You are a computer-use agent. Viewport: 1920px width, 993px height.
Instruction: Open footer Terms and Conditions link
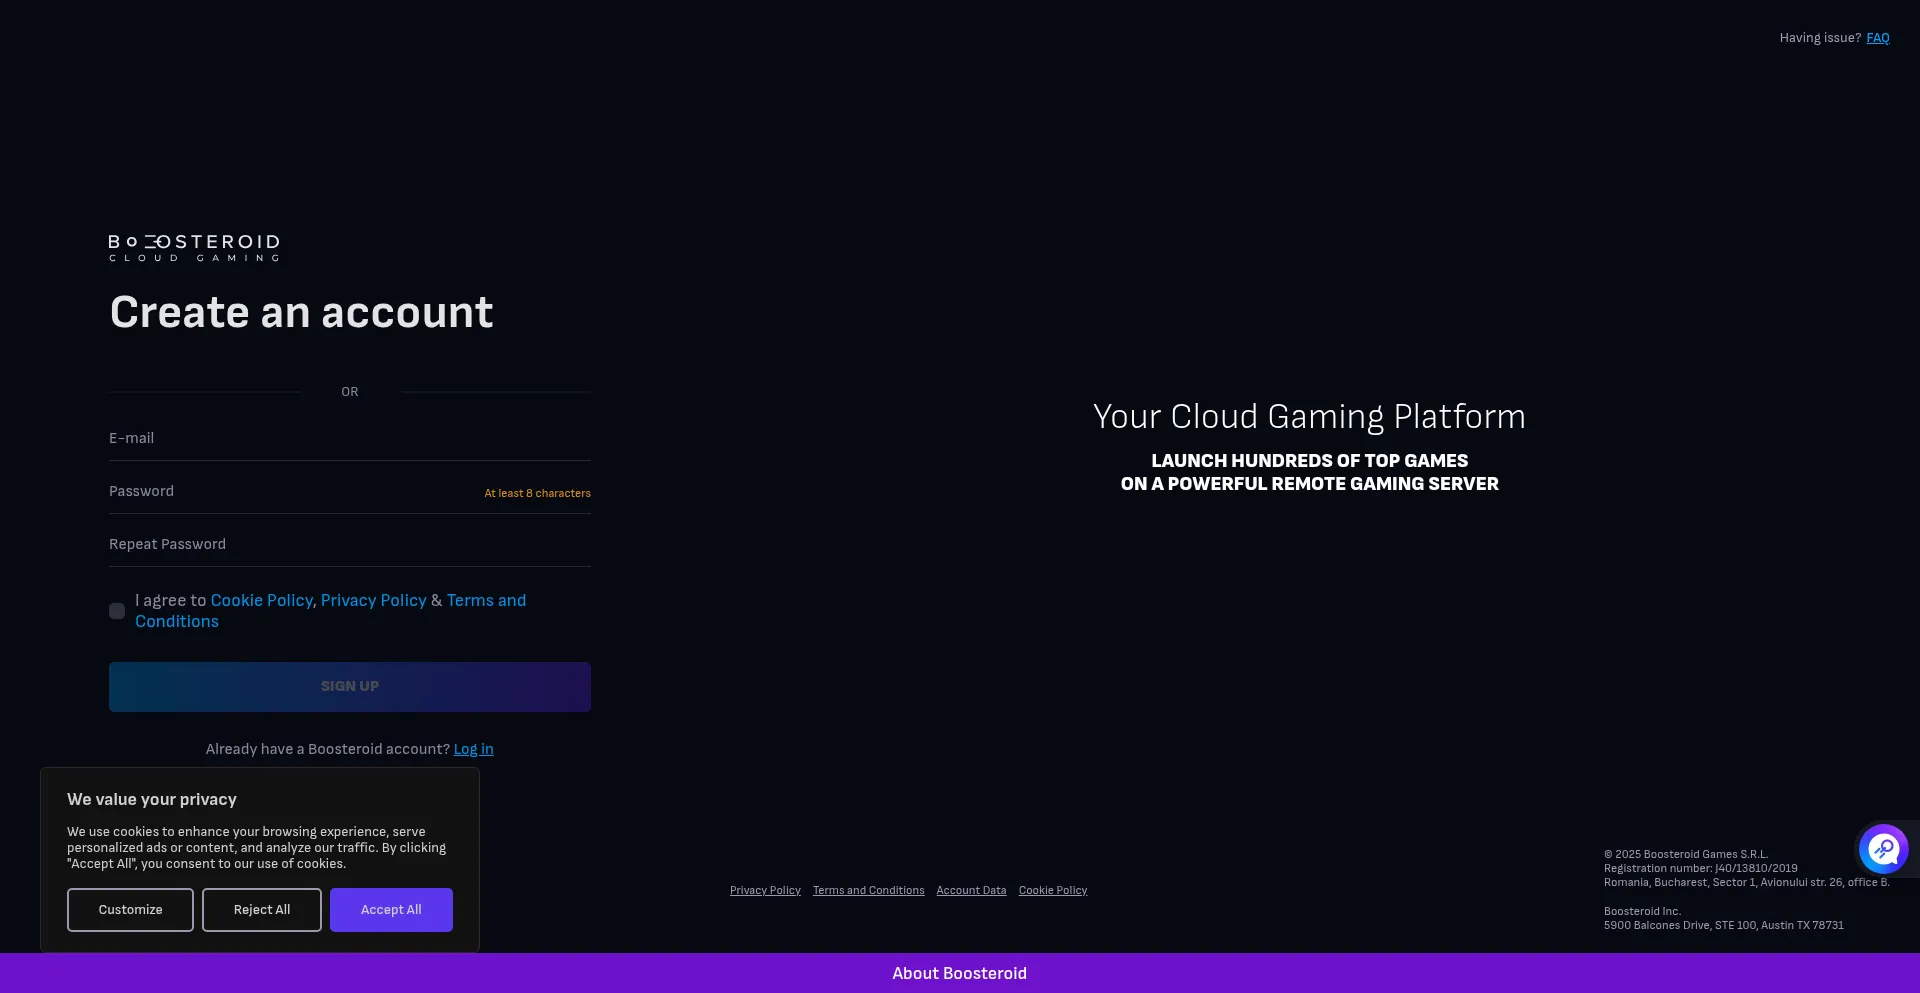(868, 890)
